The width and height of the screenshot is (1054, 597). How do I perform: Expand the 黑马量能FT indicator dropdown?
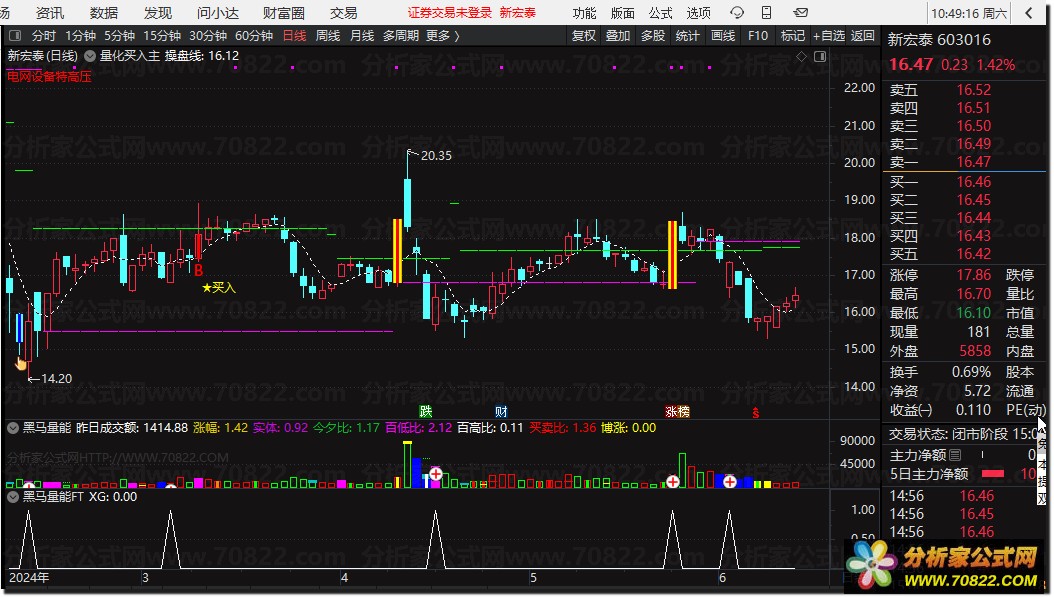click(x=13, y=497)
